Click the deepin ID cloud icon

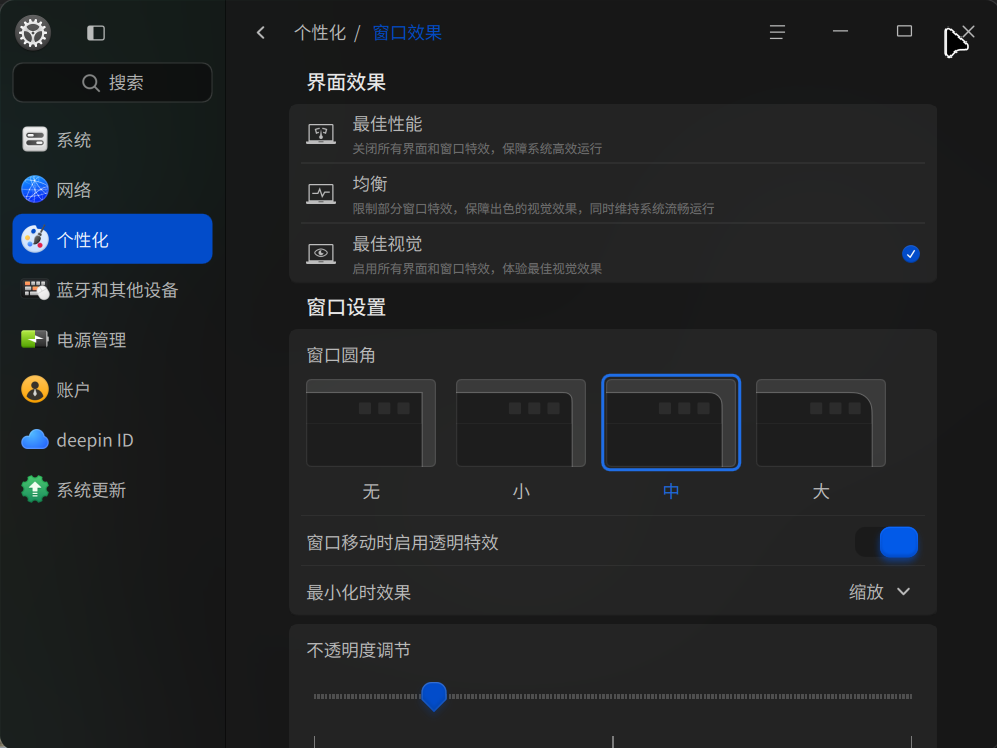[x=35, y=440]
